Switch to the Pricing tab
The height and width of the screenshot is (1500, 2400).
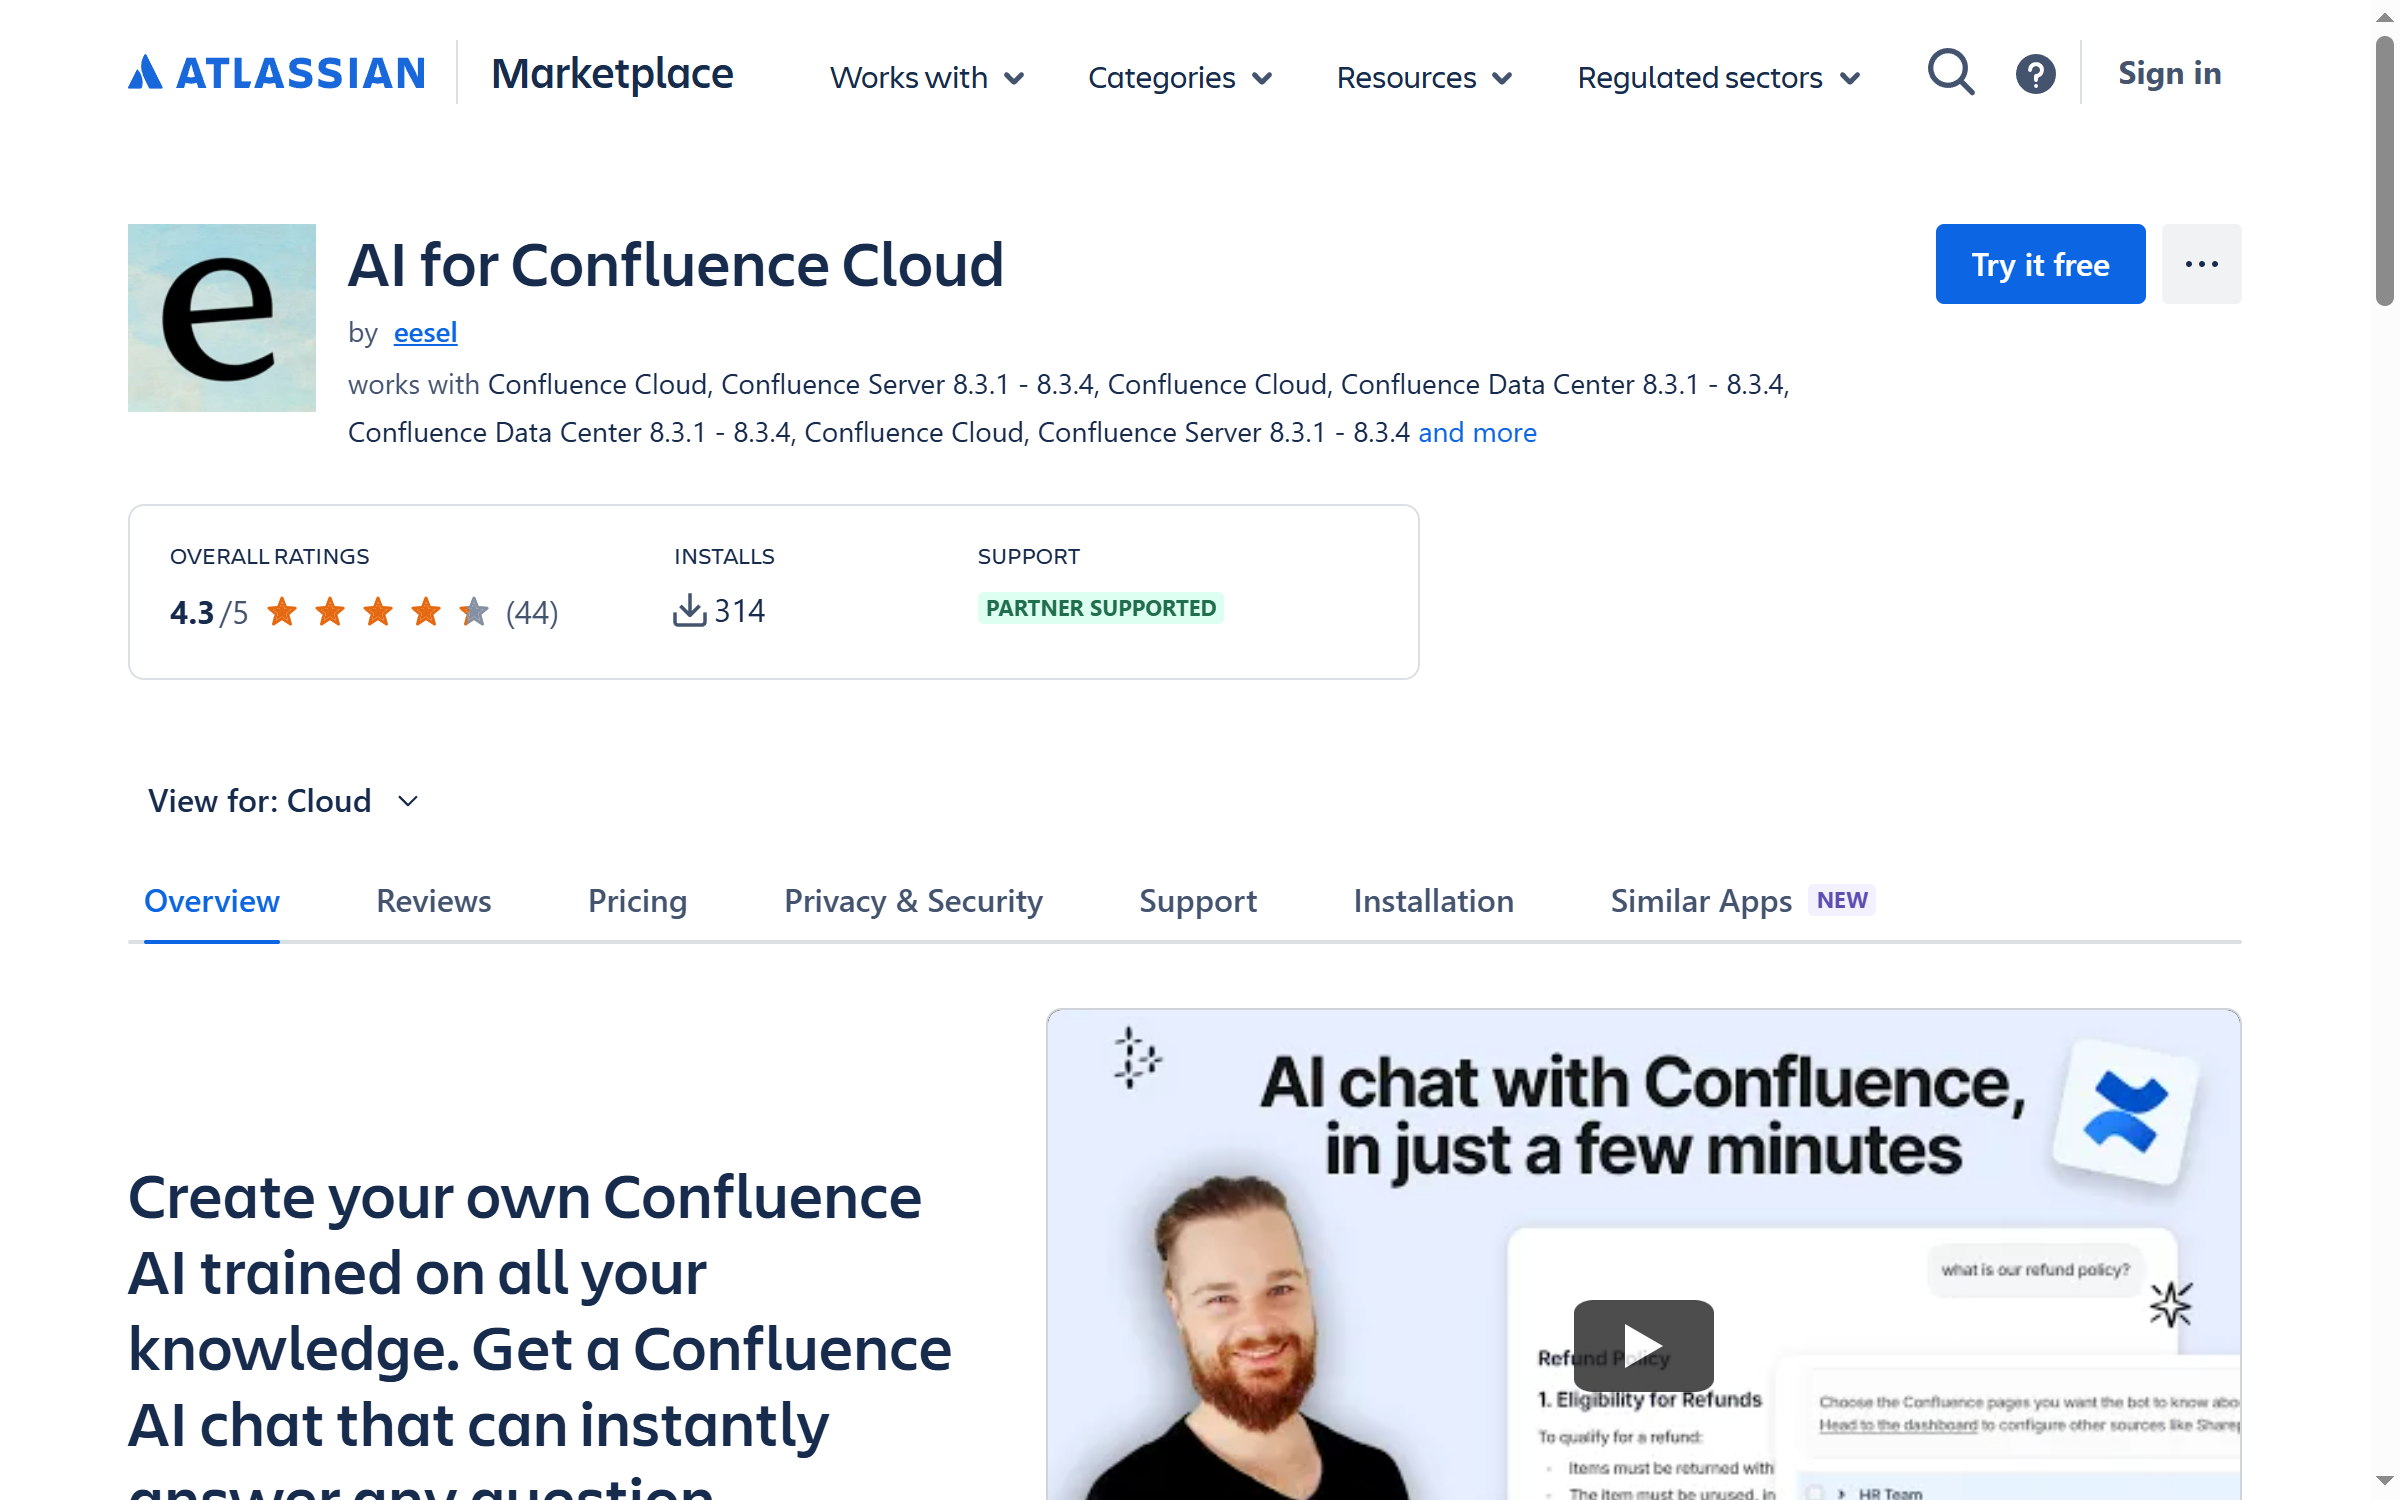[x=638, y=901]
